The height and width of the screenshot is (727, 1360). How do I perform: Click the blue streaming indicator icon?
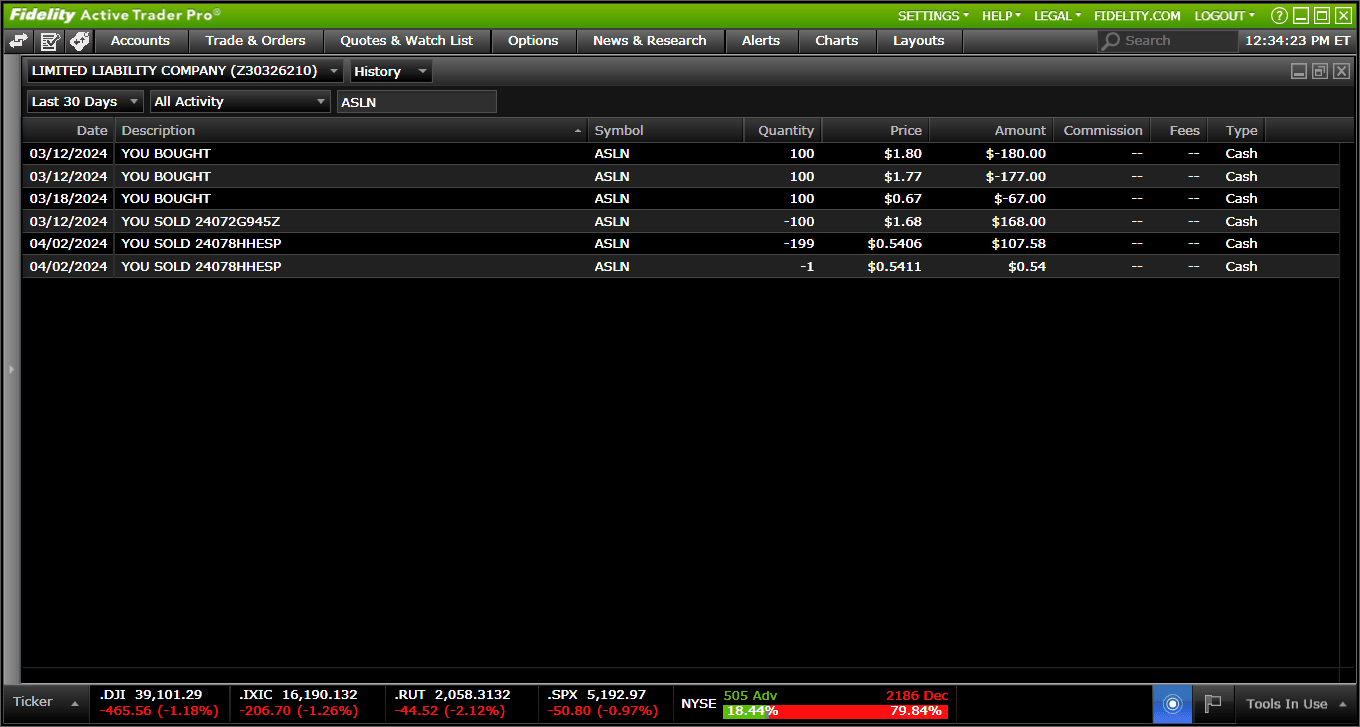(x=1172, y=704)
